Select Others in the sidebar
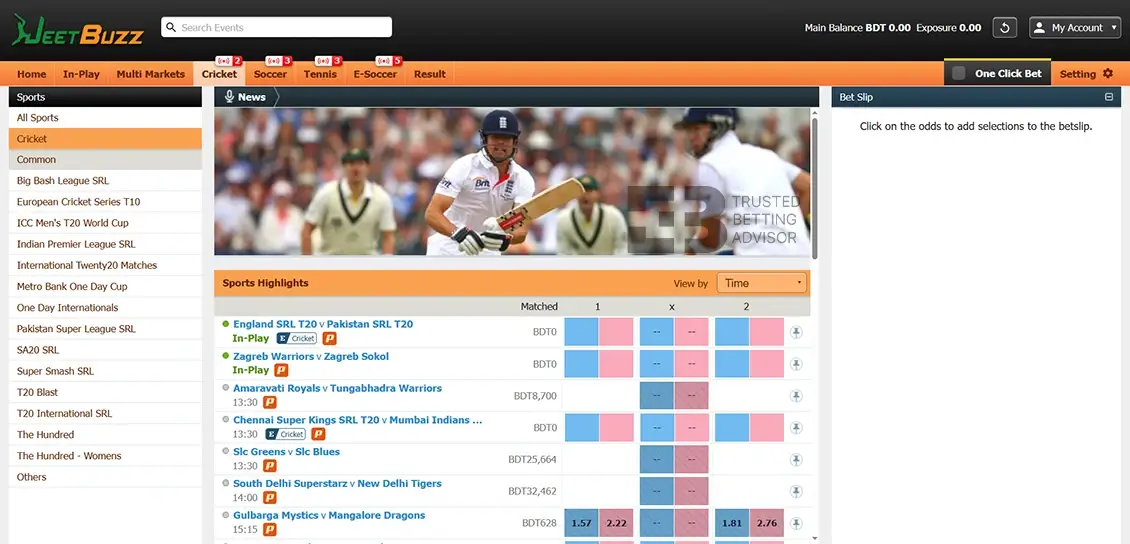The width and height of the screenshot is (1130, 544). [x=105, y=476]
